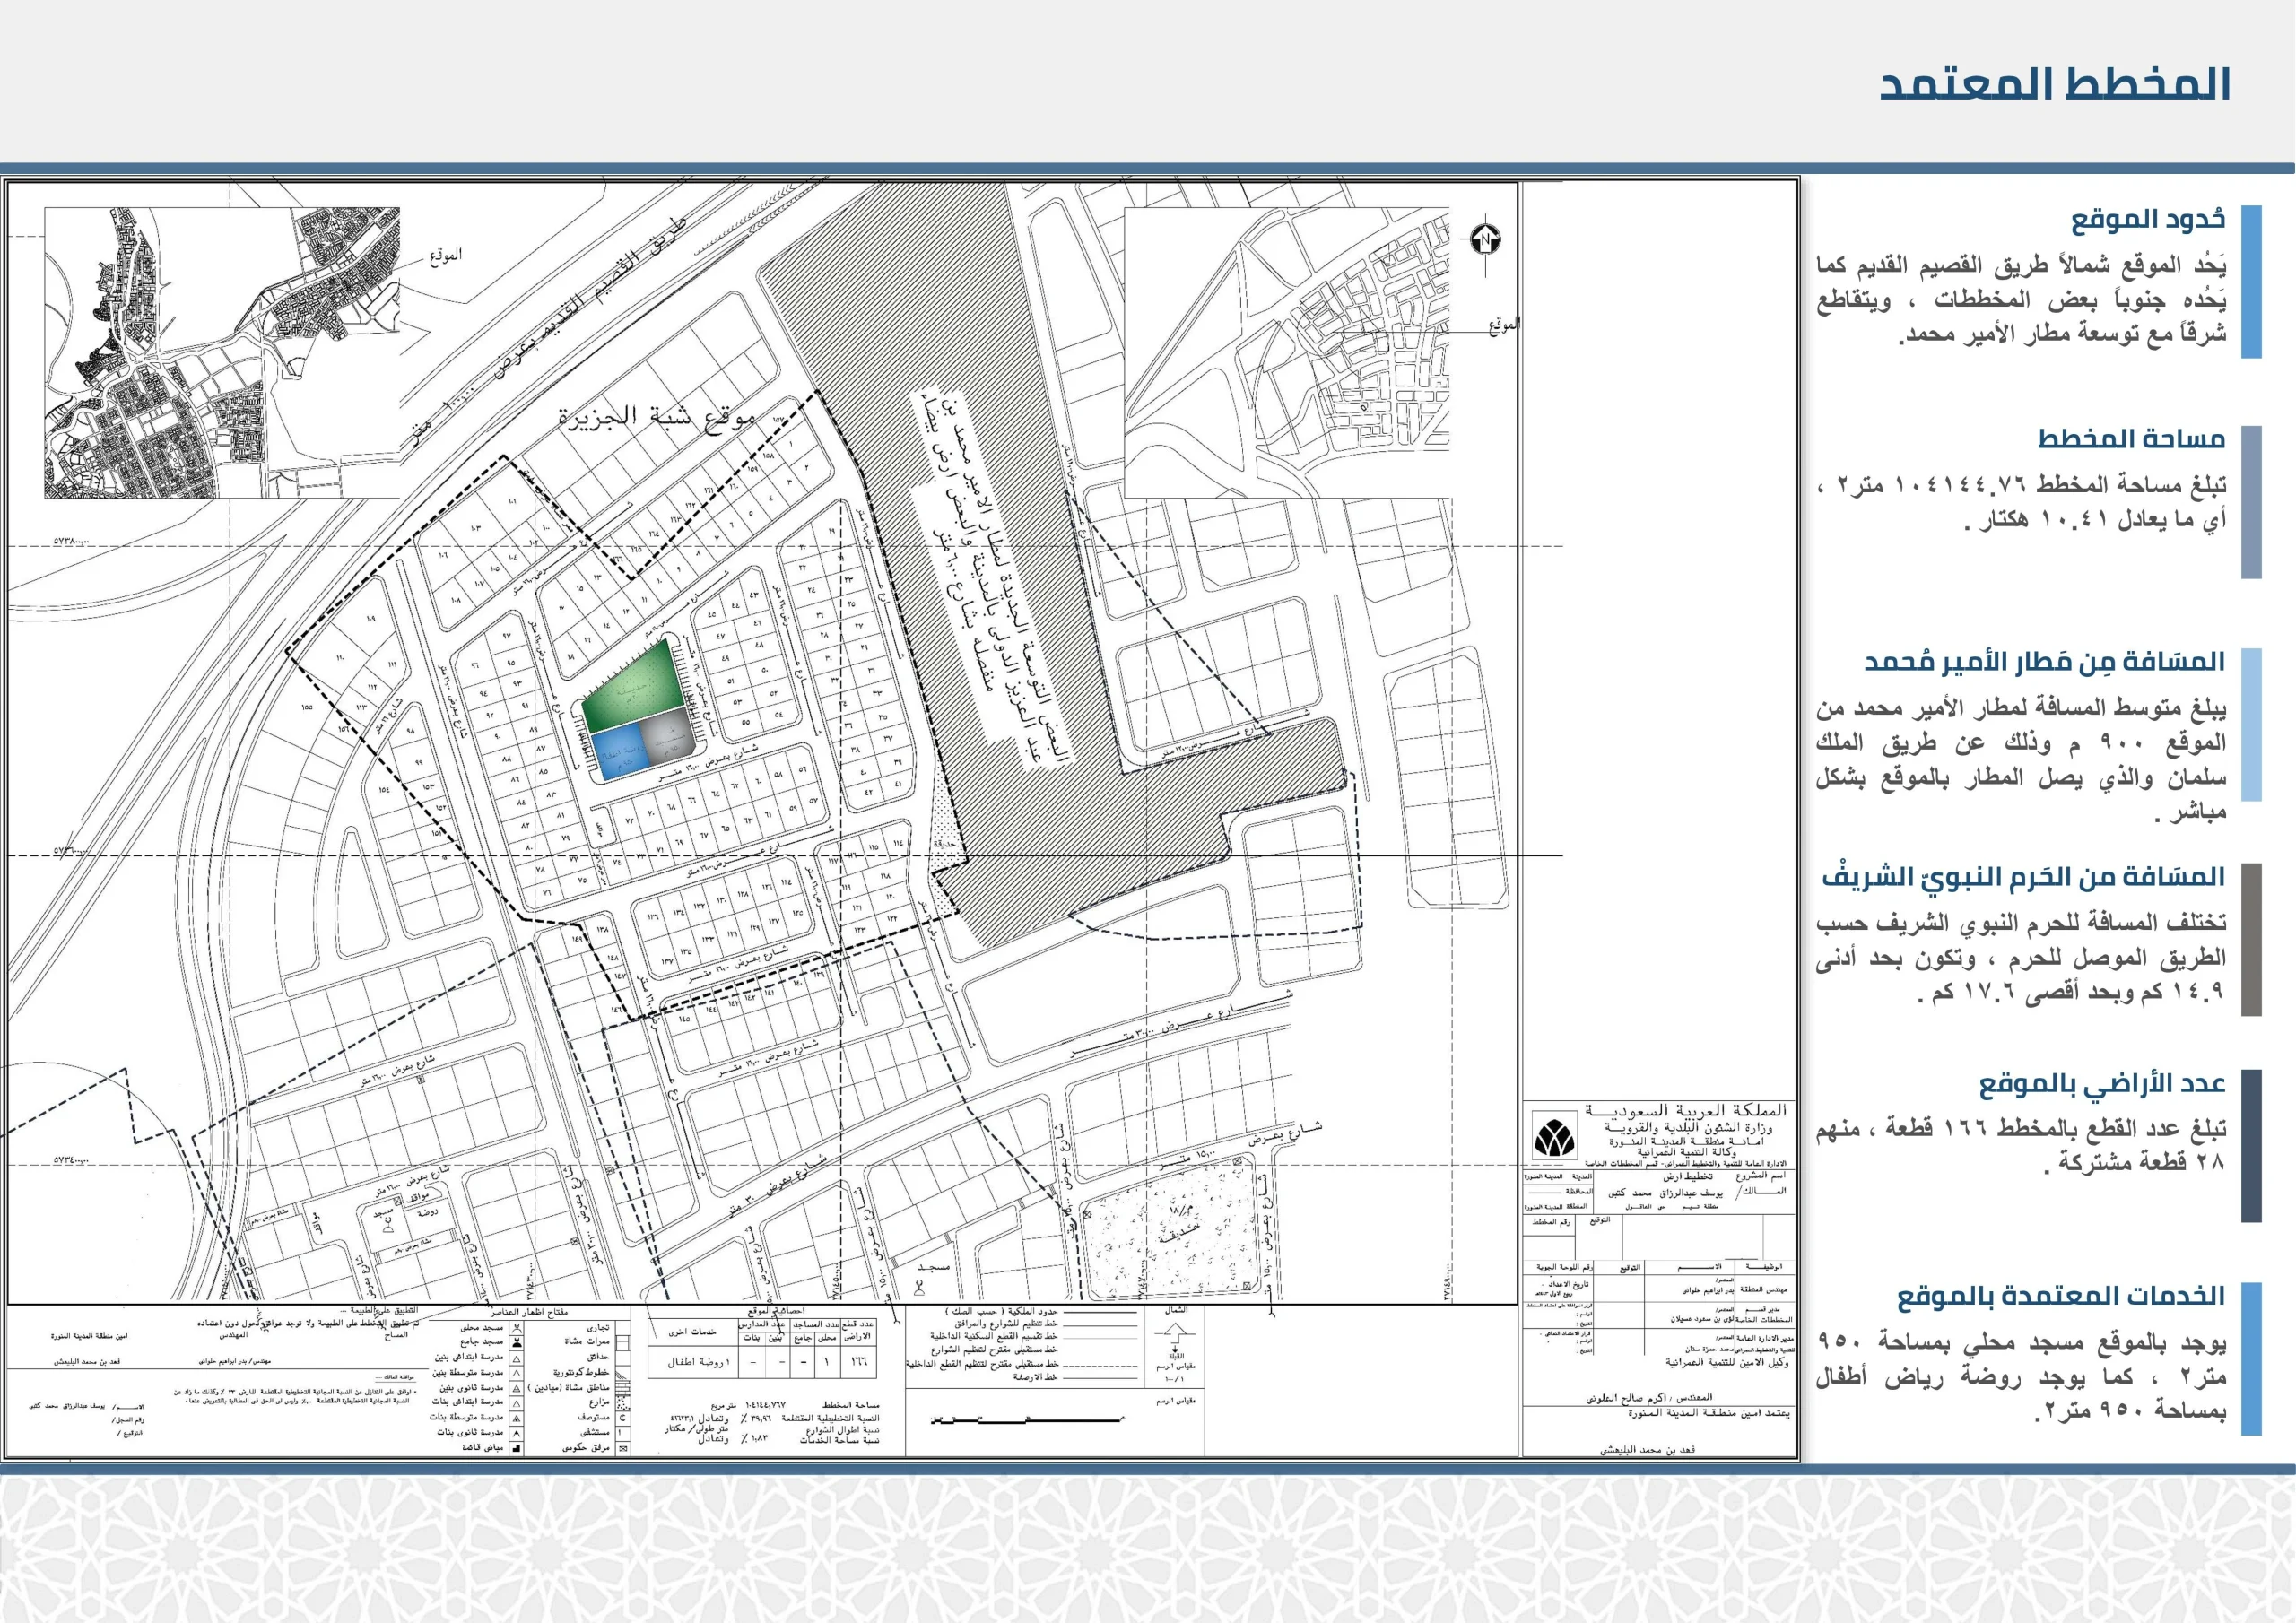
Task: Click the north arrow compass symbol on the map
Action: [x=1486, y=240]
